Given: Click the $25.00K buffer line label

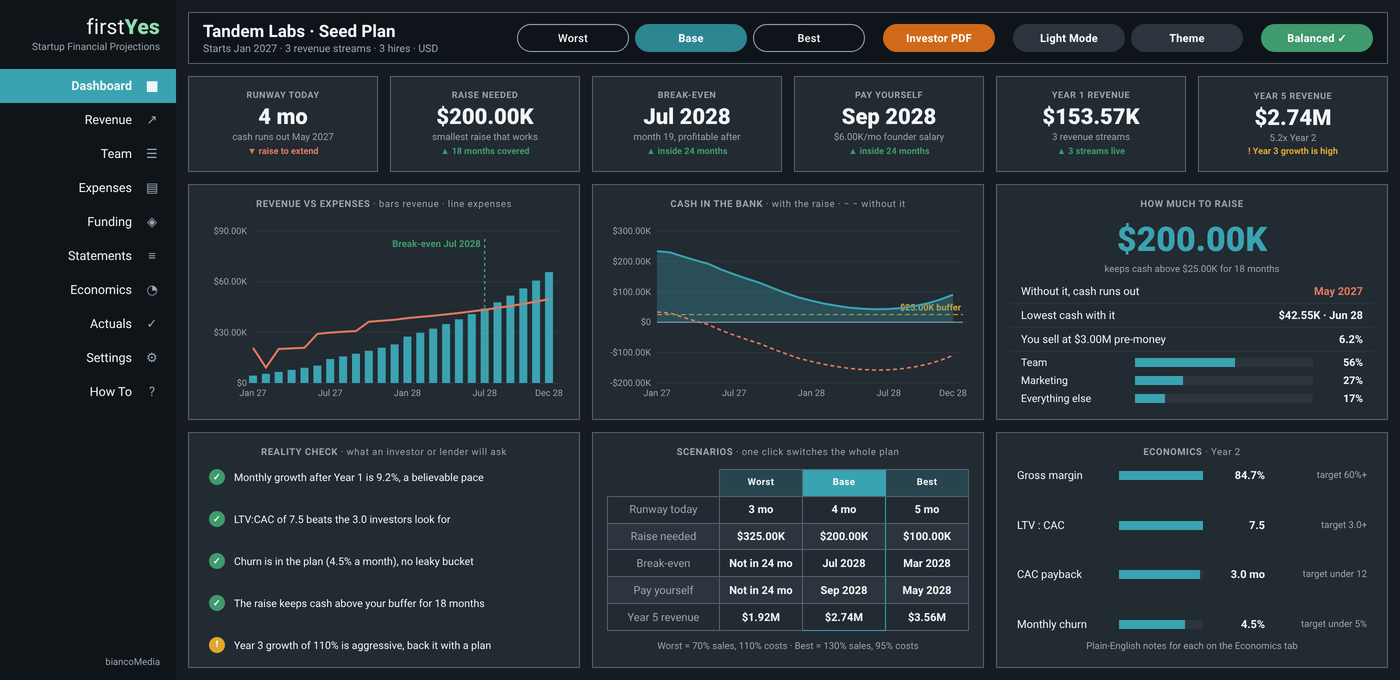Looking at the screenshot, I should click(930, 308).
